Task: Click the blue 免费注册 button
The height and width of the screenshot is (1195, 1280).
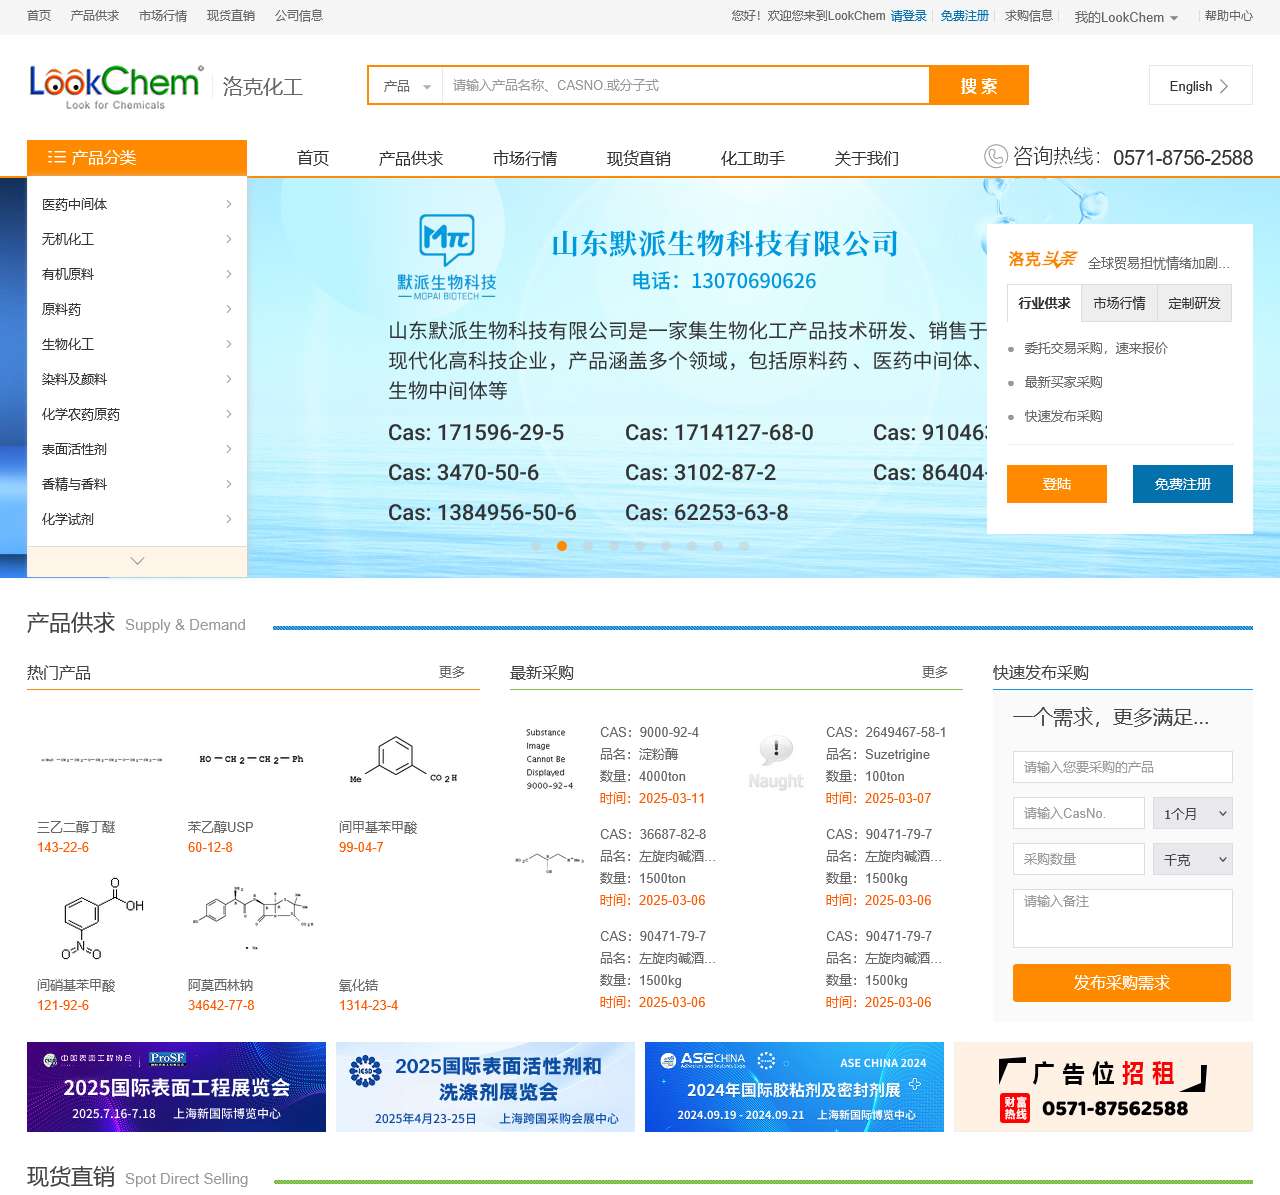Action: click(1183, 484)
